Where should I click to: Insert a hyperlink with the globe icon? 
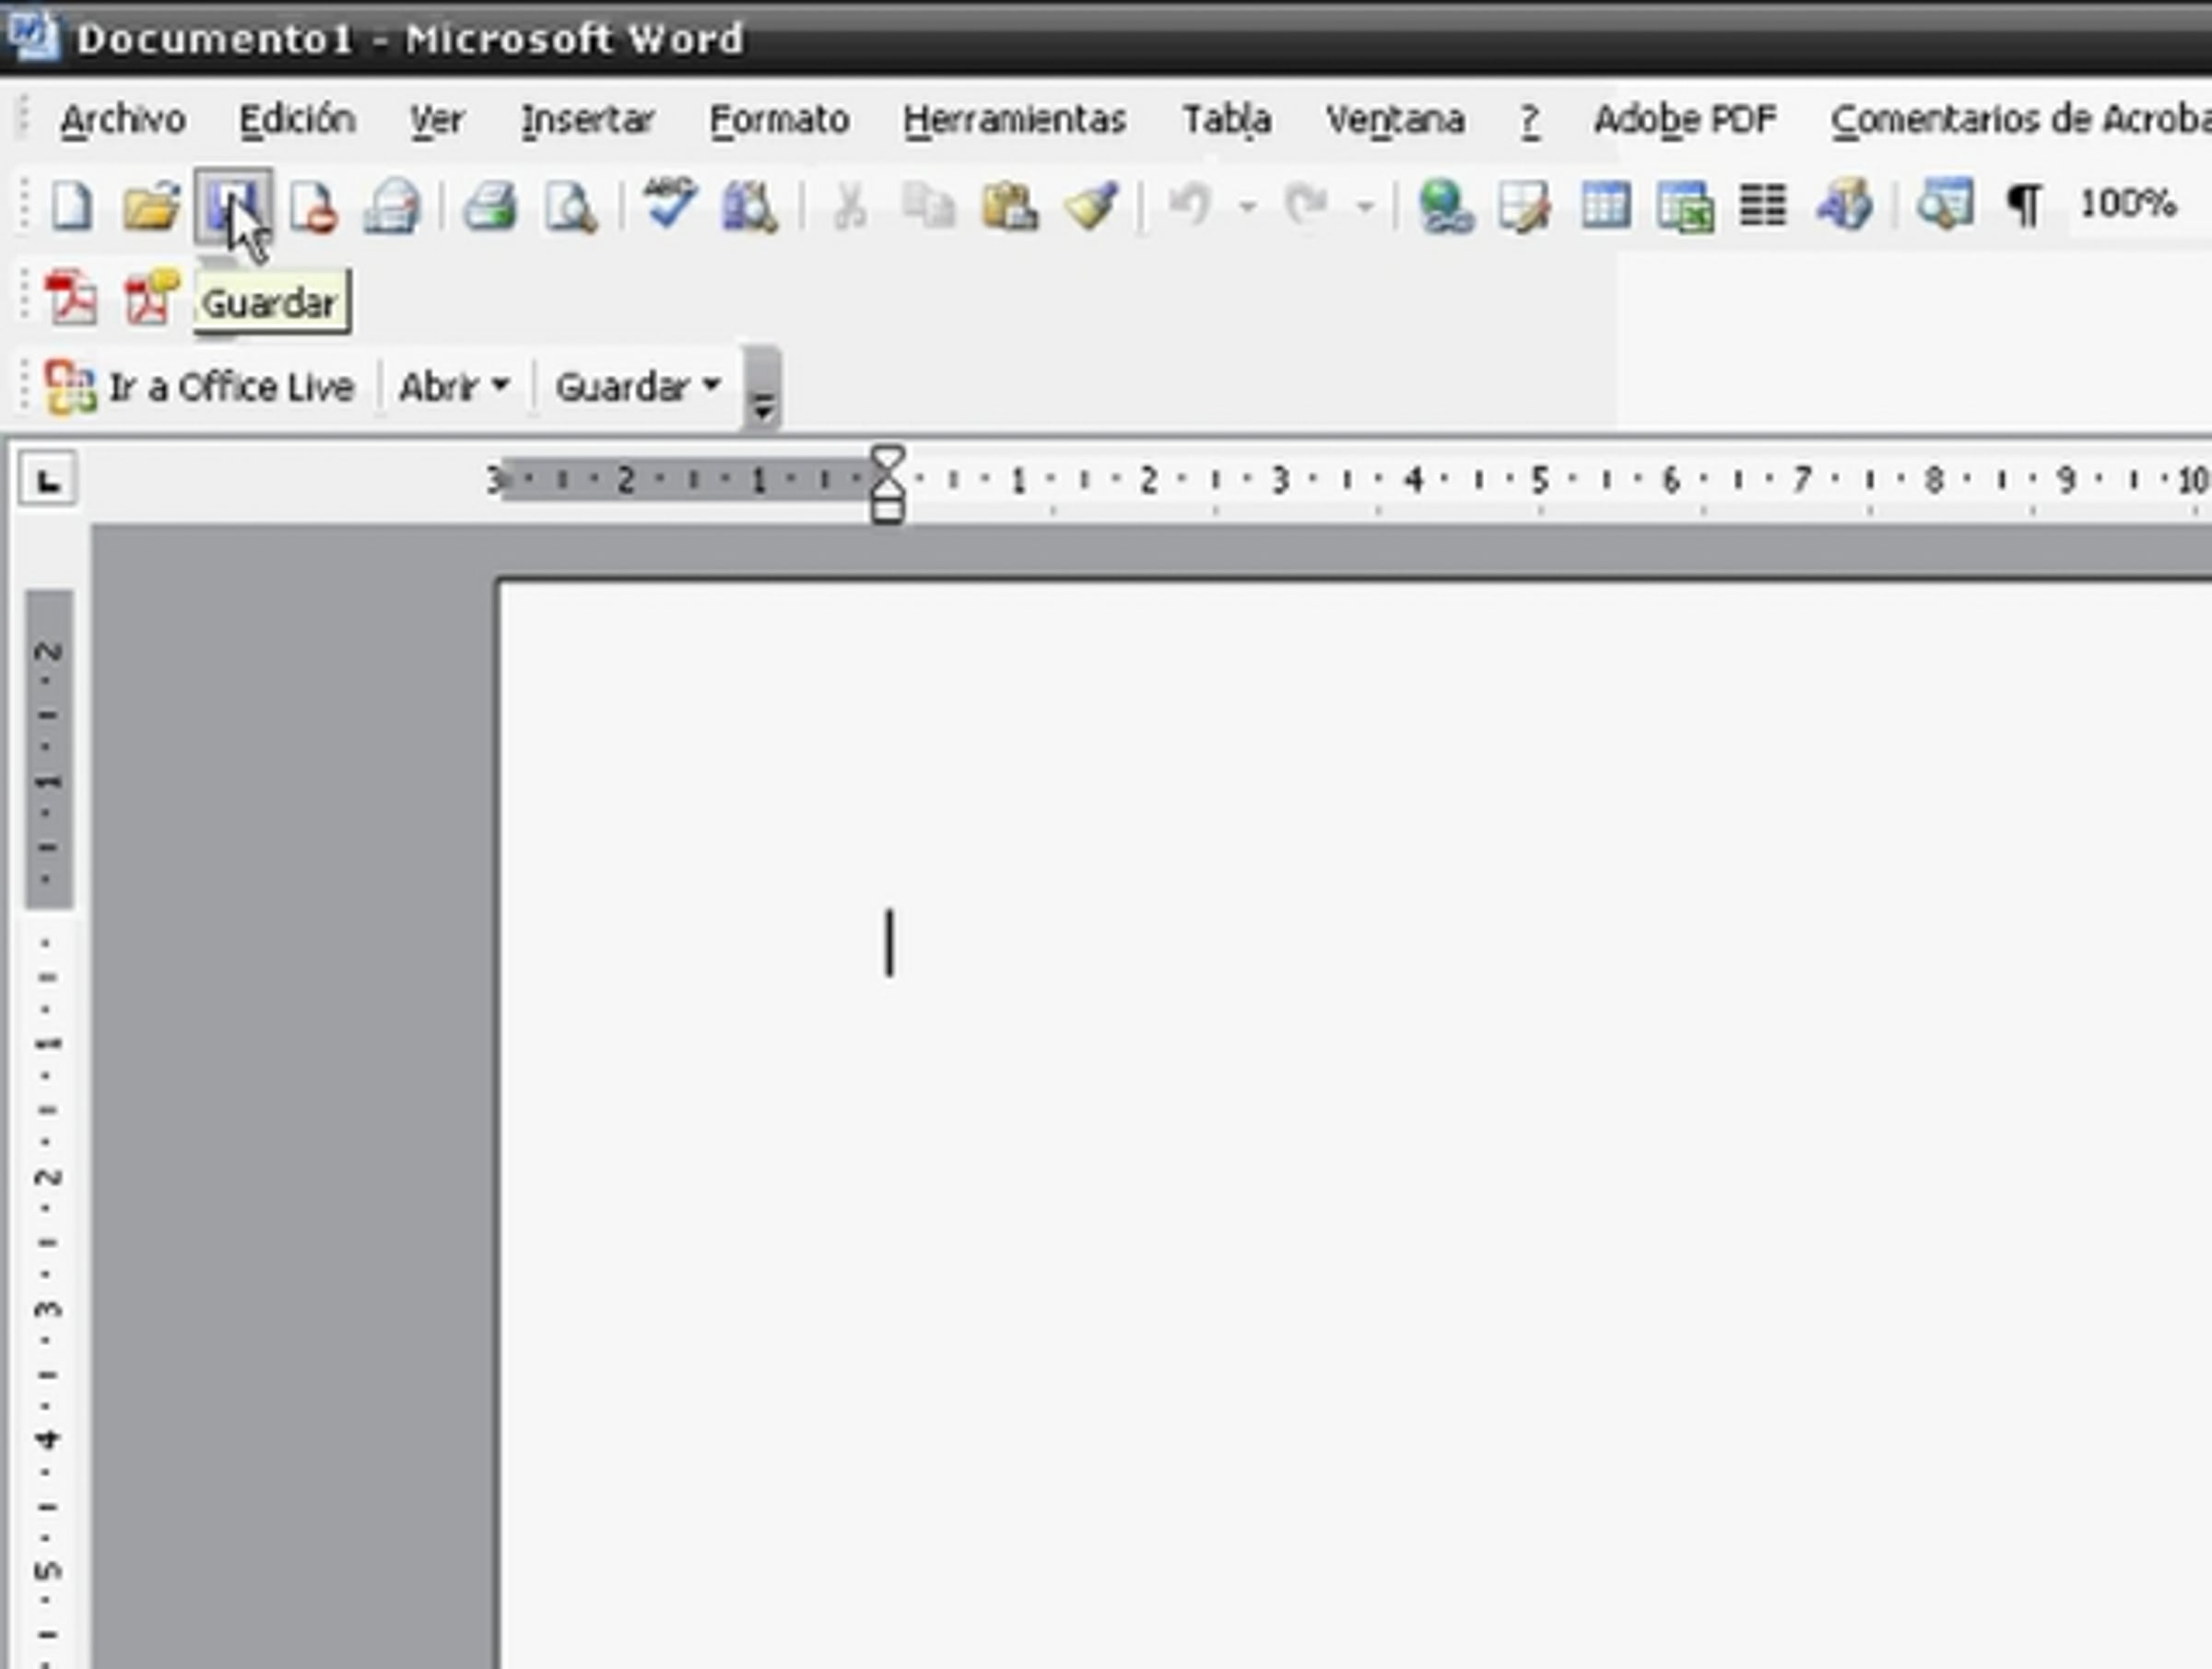1445,207
